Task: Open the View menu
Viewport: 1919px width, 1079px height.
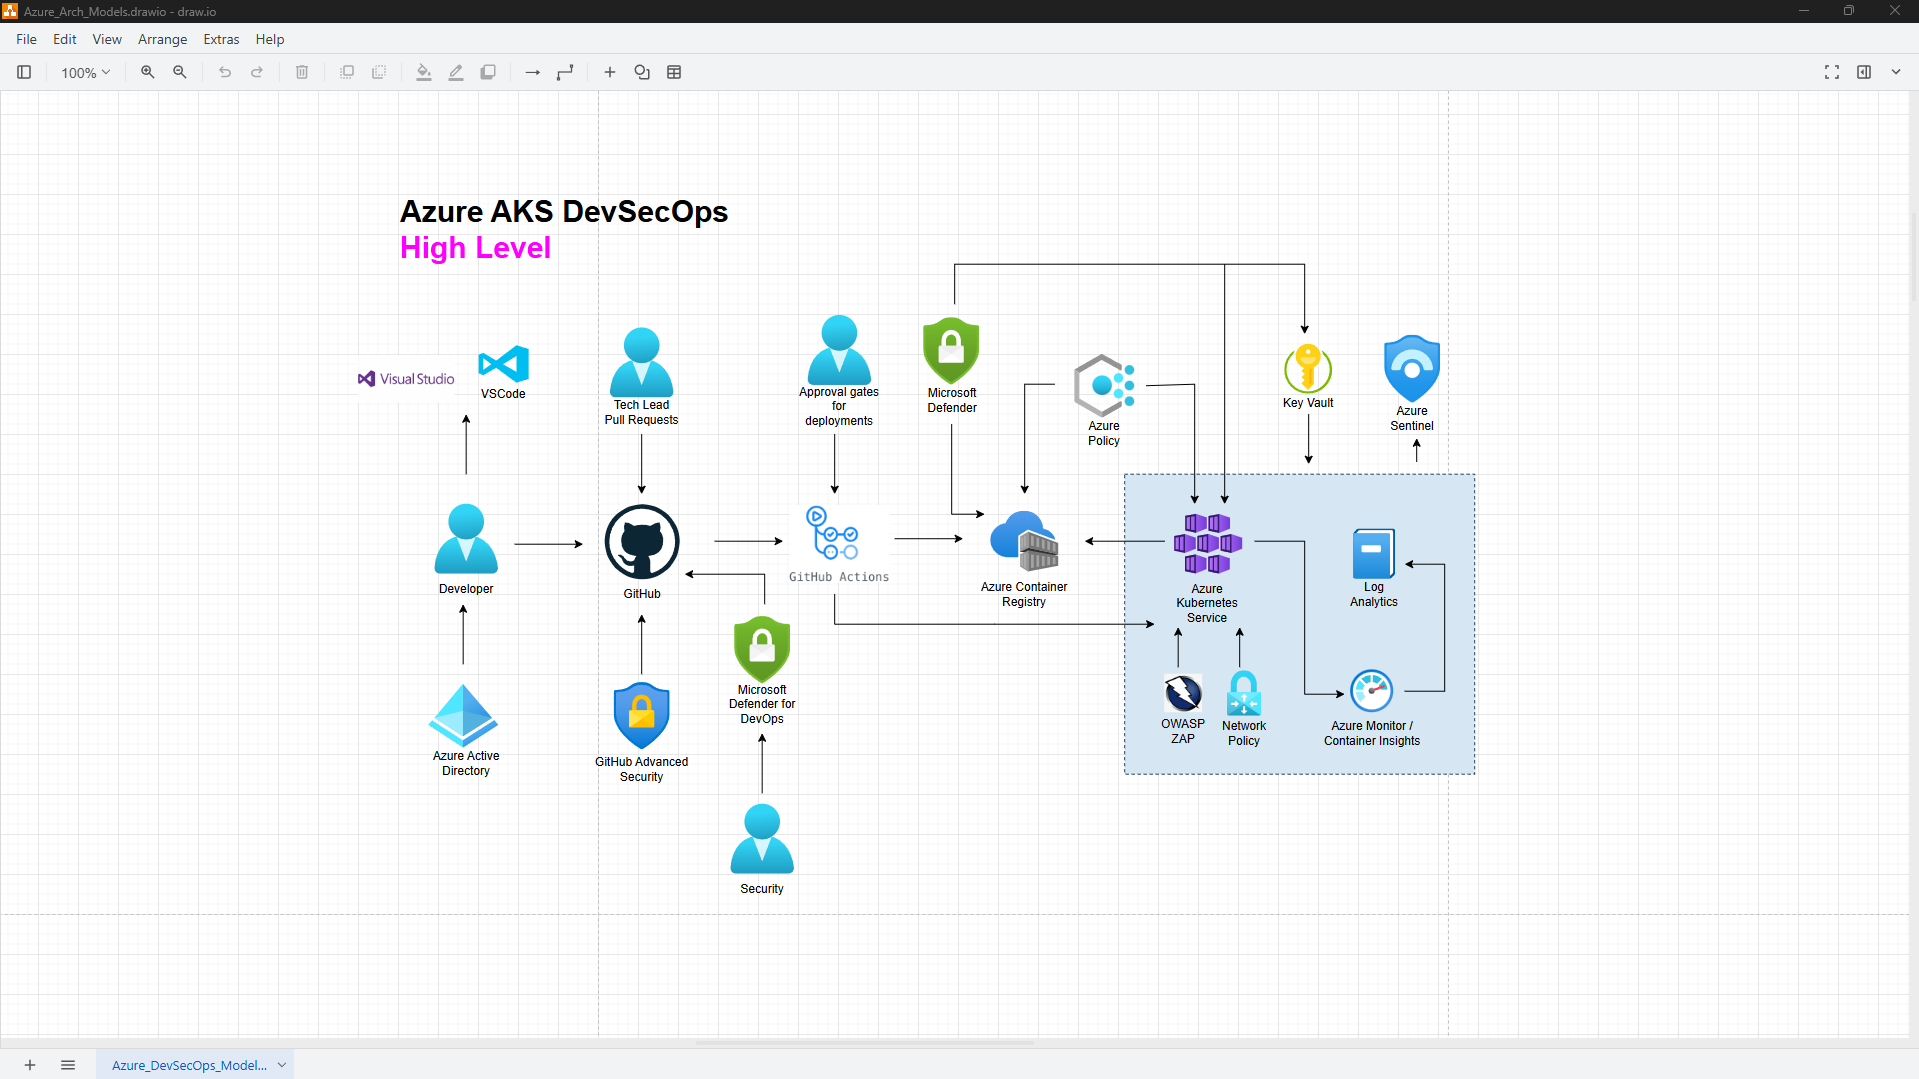Action: 107,39
